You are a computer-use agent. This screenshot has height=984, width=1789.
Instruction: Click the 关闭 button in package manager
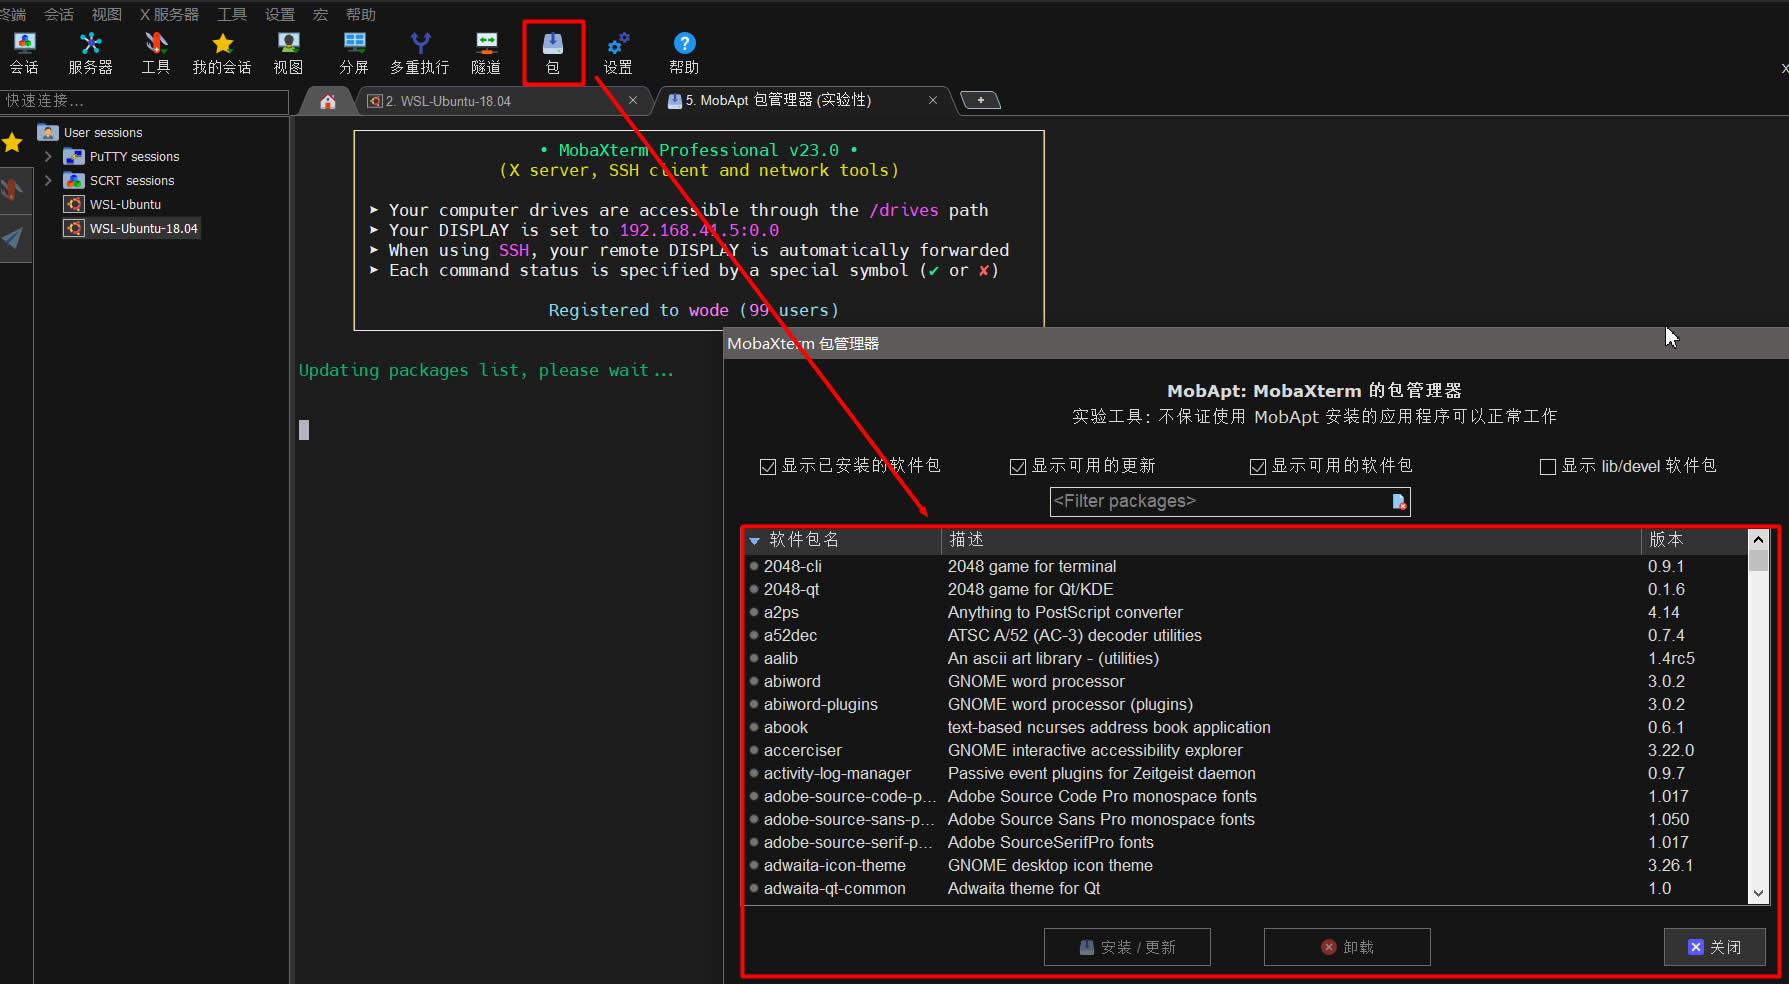click(1714, 947)
